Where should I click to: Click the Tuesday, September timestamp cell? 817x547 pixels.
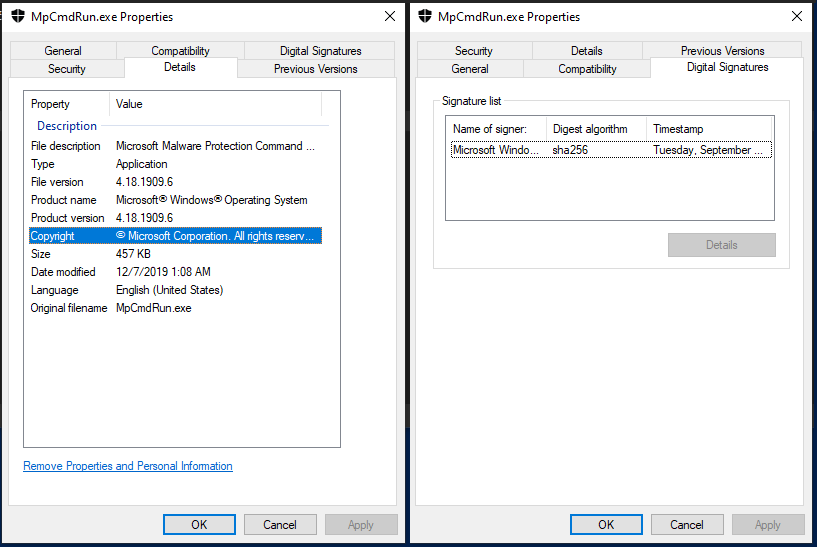[x=708, y=150]
